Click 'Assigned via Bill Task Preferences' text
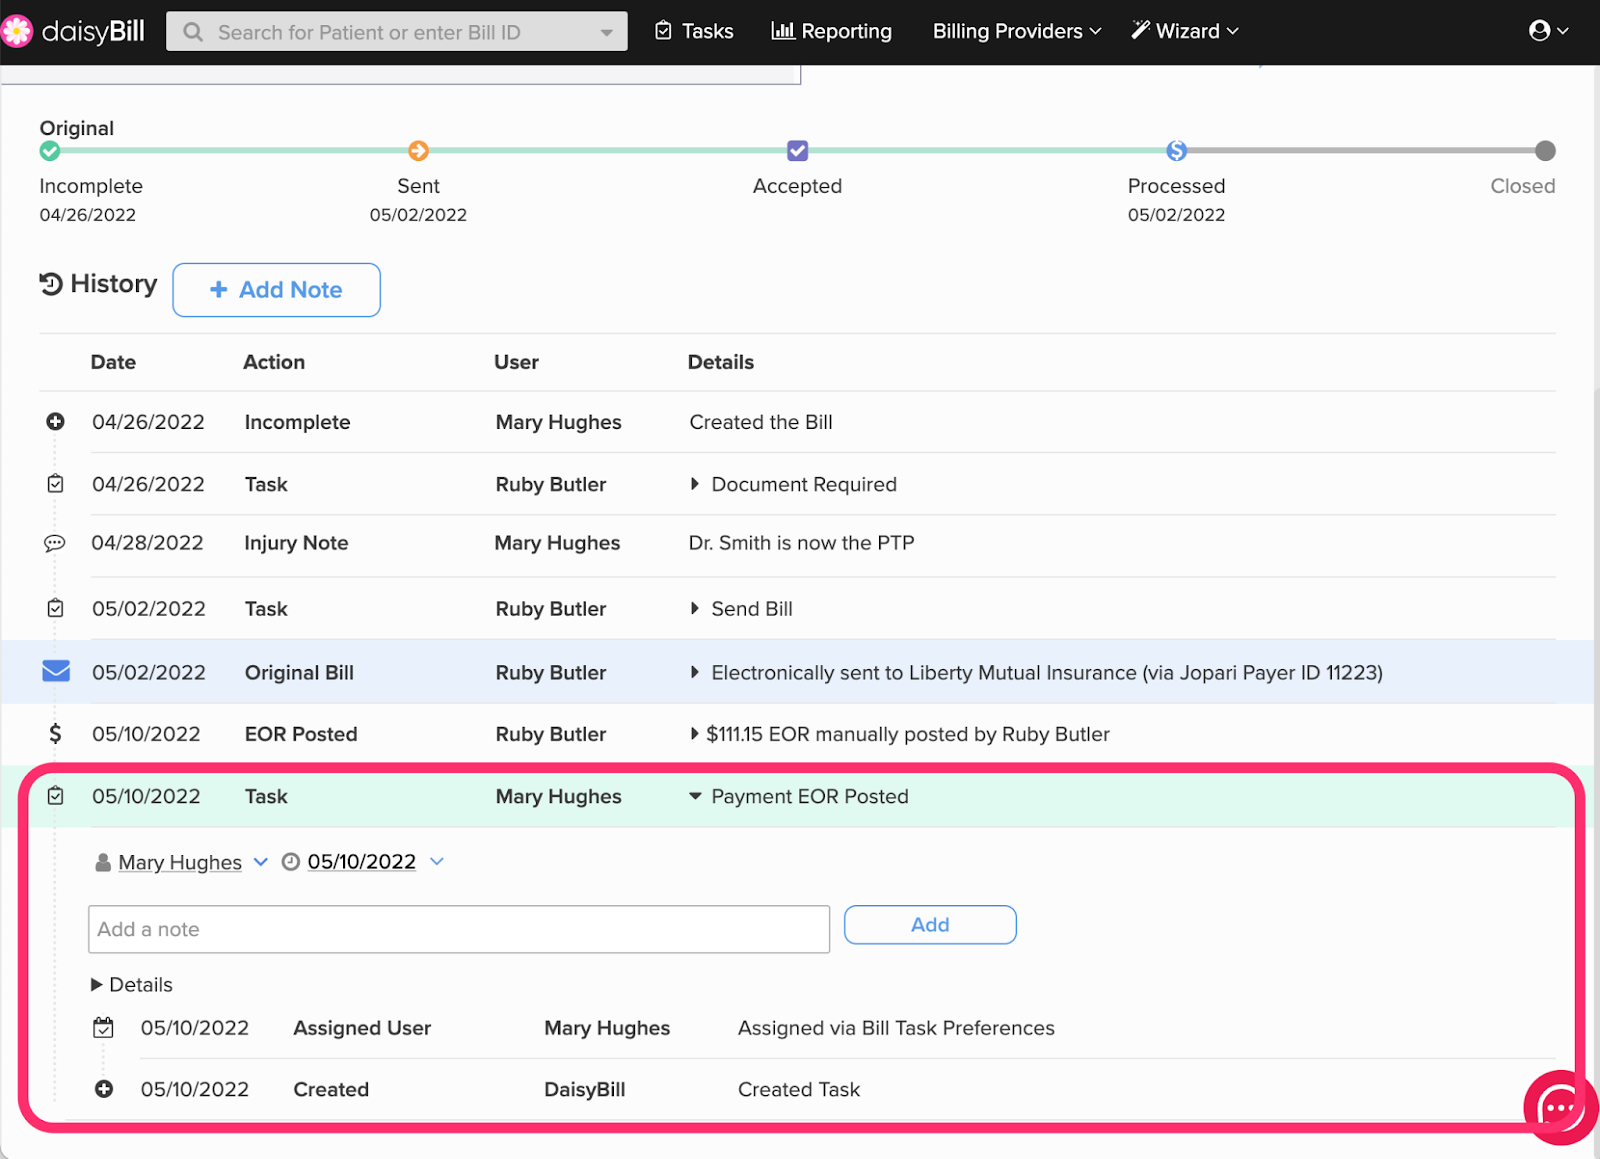1600x1159 pixels. (x=896, y=1028)
